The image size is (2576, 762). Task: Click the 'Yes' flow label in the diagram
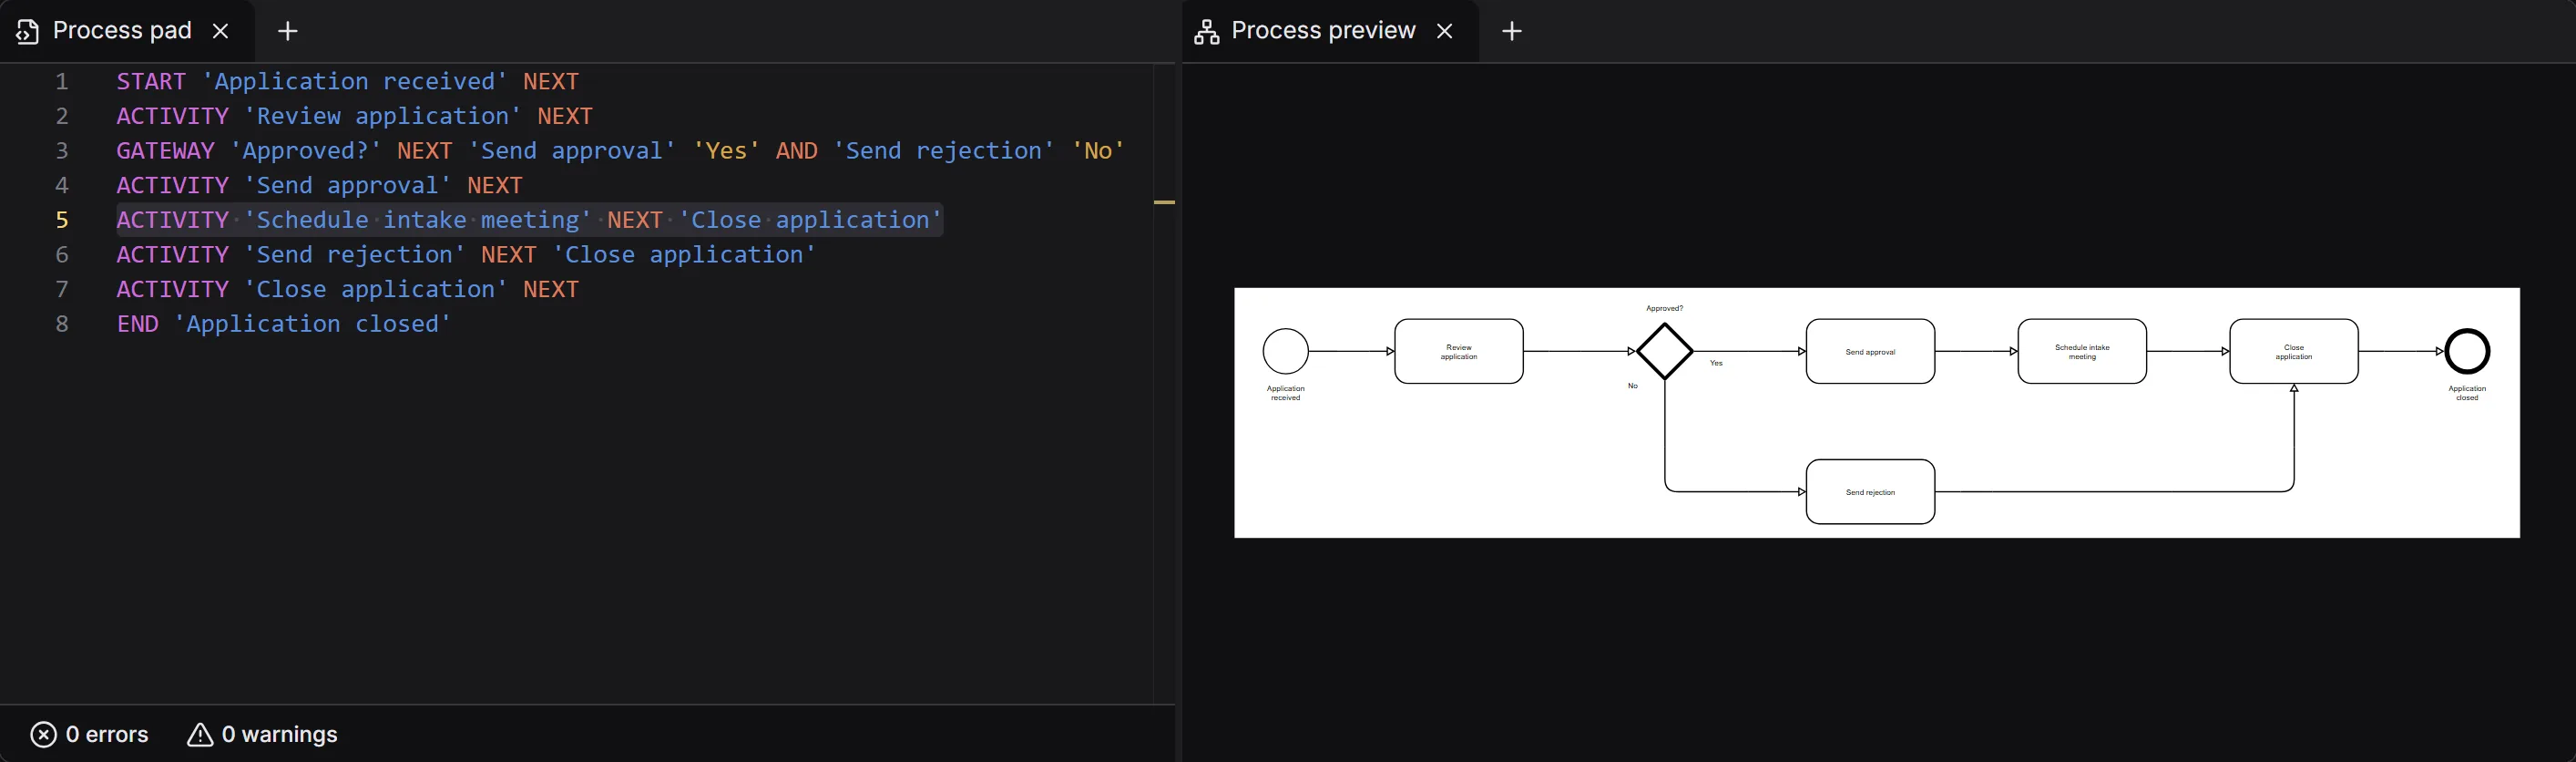coord(1716,363)
